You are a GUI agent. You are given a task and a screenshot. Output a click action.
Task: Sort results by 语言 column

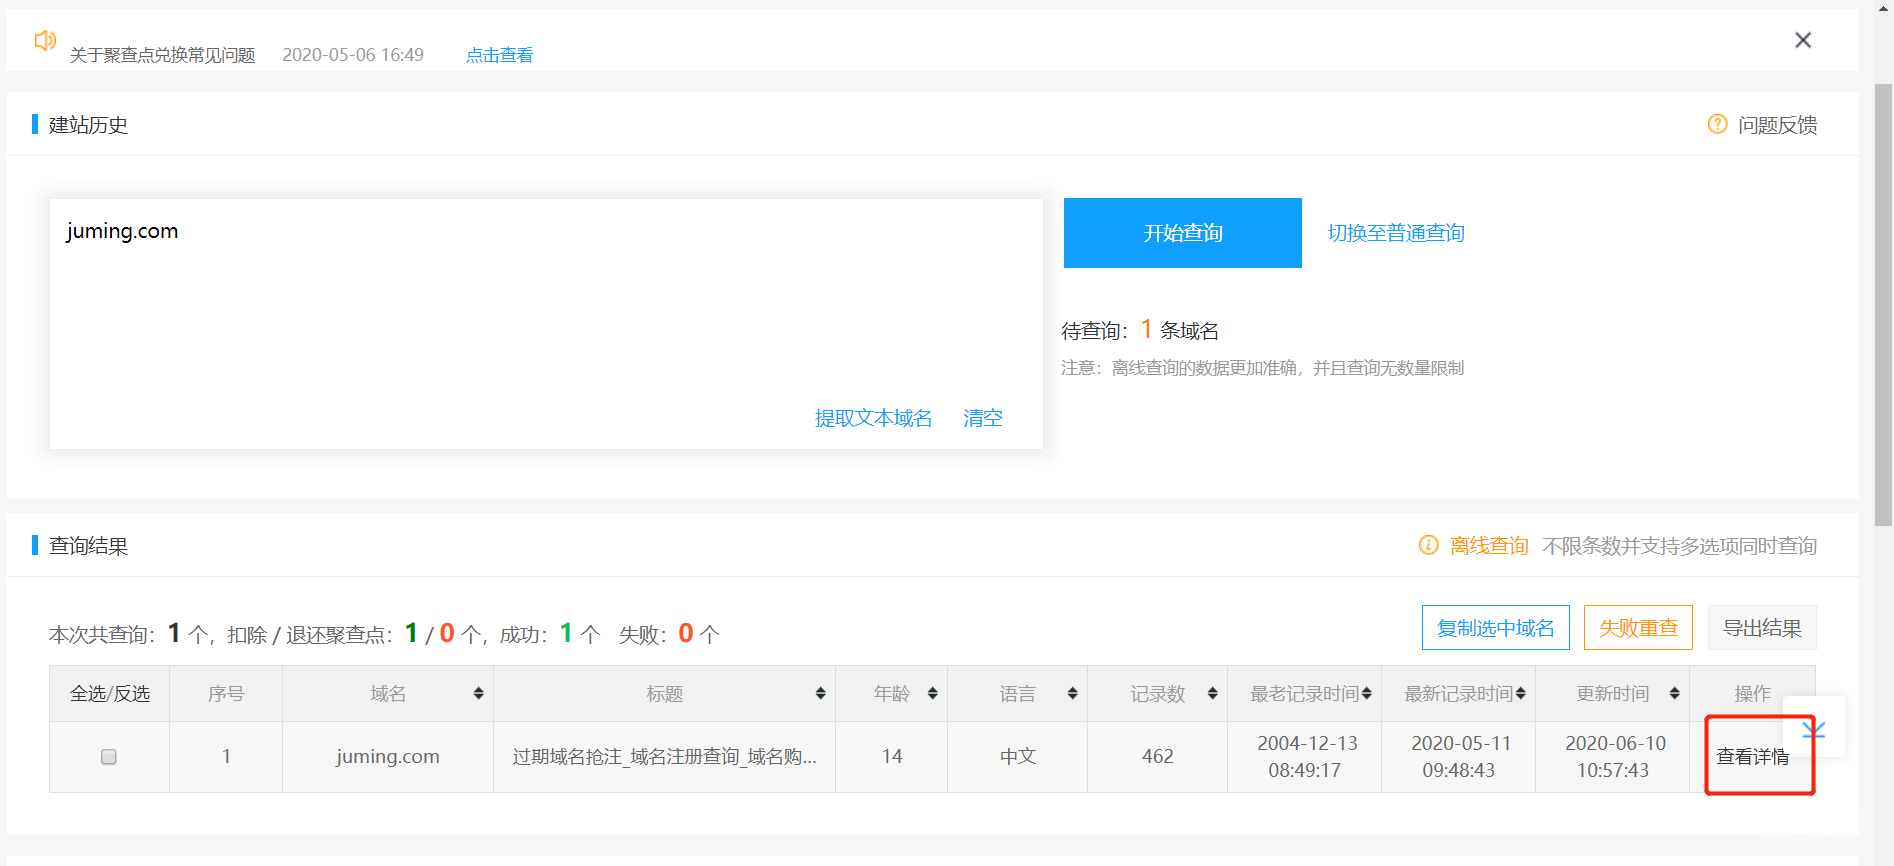tap(1072, 694)
